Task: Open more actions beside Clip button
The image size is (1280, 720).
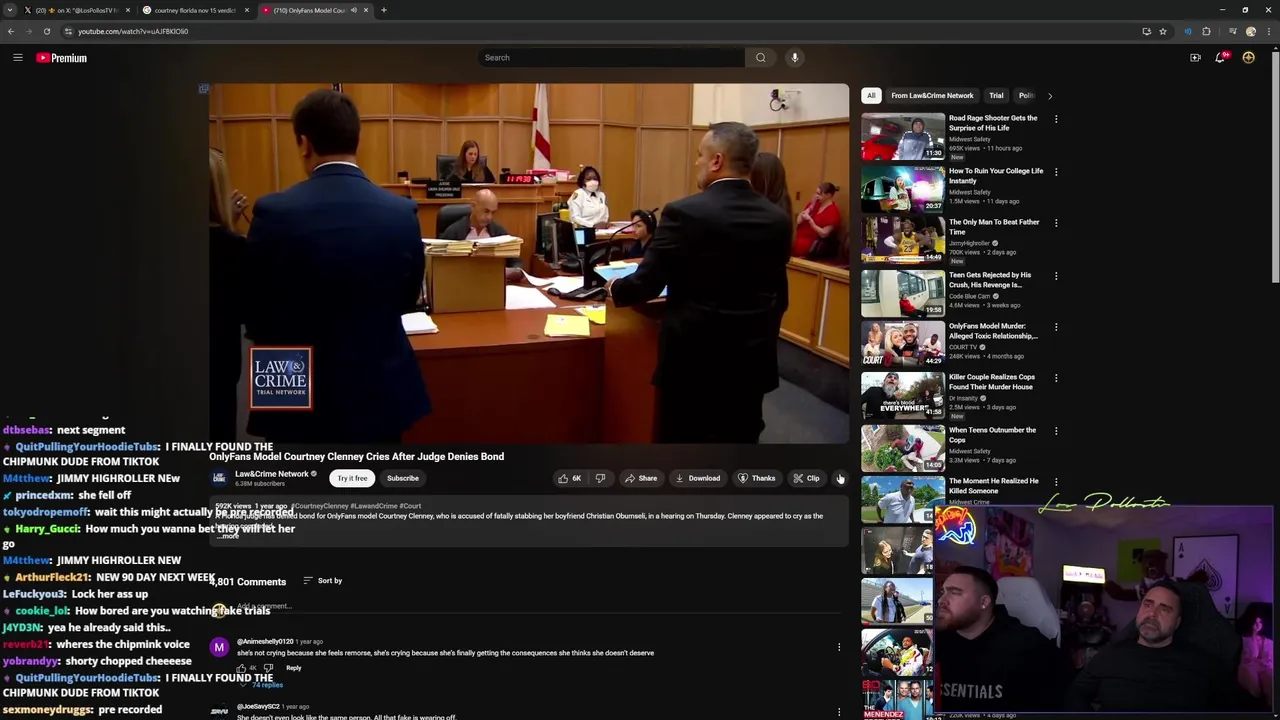Action: (x=840, y=478)
